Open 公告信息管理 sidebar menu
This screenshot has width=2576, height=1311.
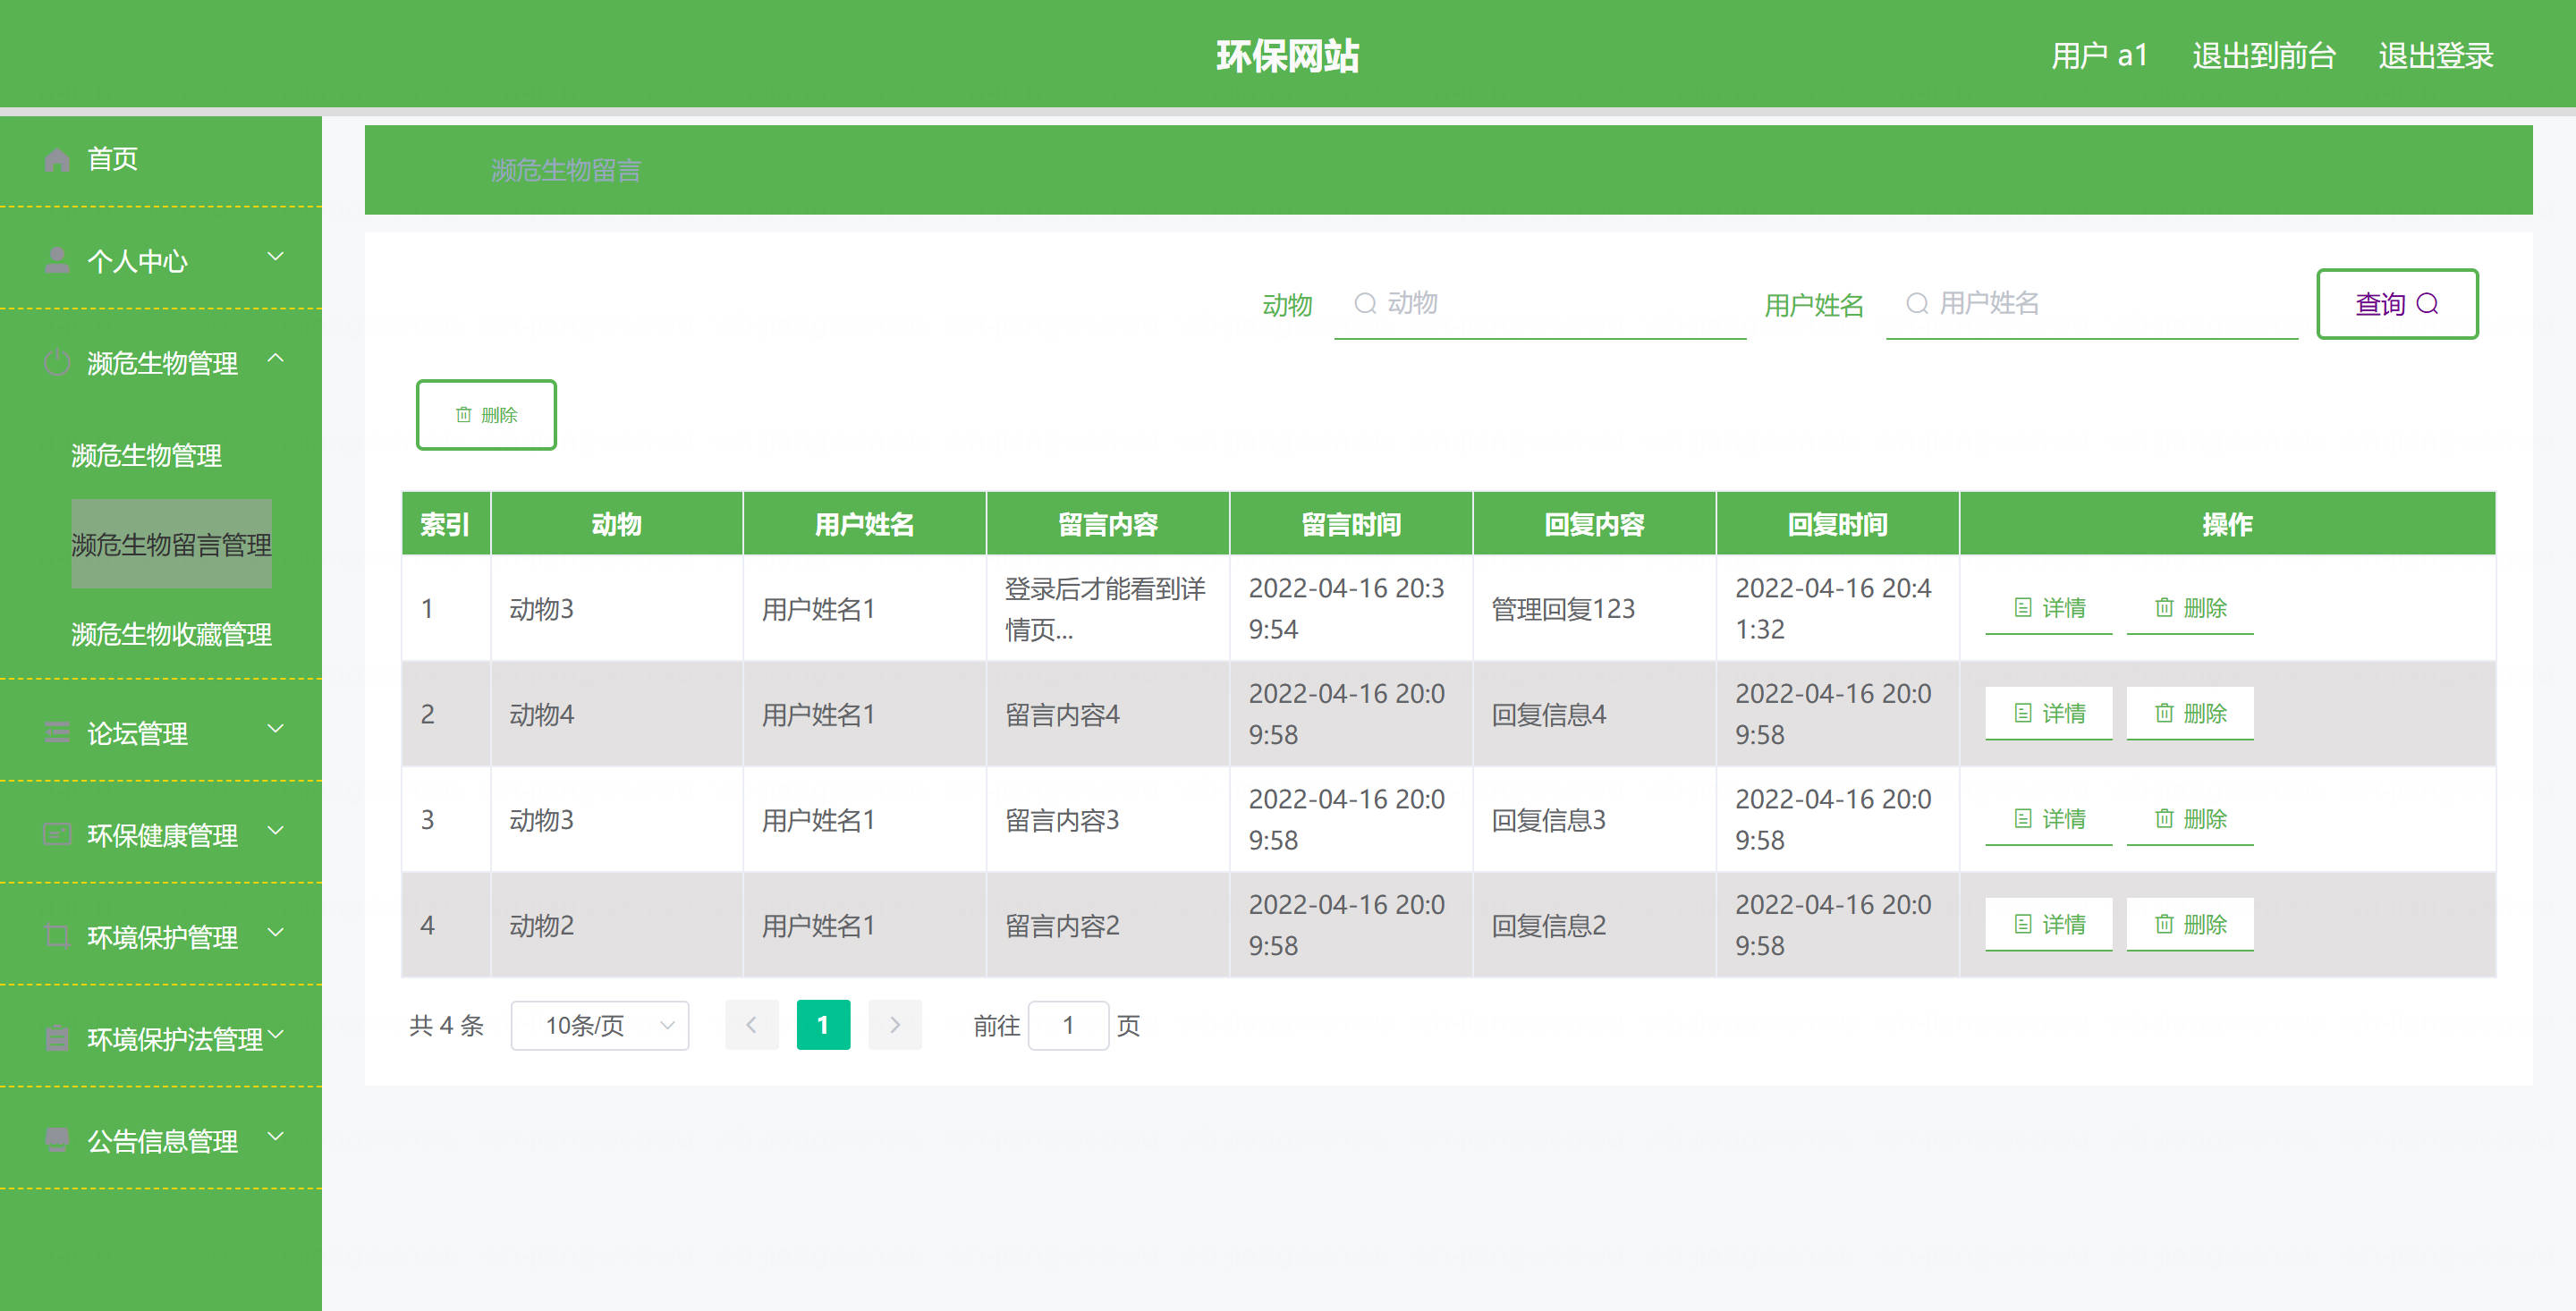tap(161, 1141)
